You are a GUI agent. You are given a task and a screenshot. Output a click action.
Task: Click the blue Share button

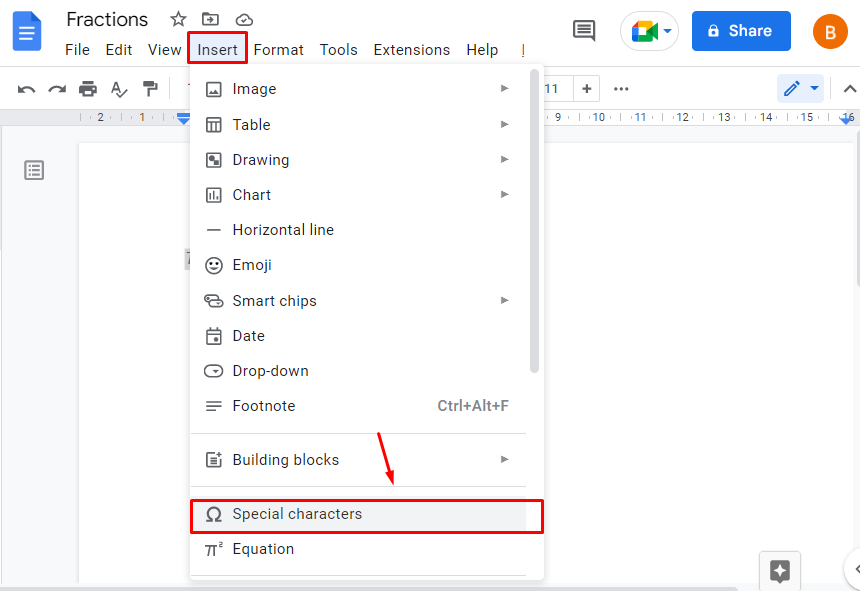click(x=741, y=31)
